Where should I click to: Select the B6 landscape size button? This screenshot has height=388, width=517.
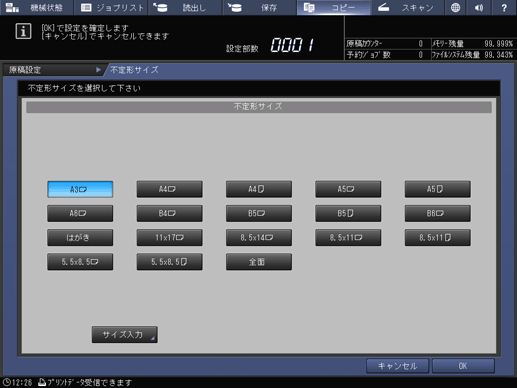[x=438, y=213]
